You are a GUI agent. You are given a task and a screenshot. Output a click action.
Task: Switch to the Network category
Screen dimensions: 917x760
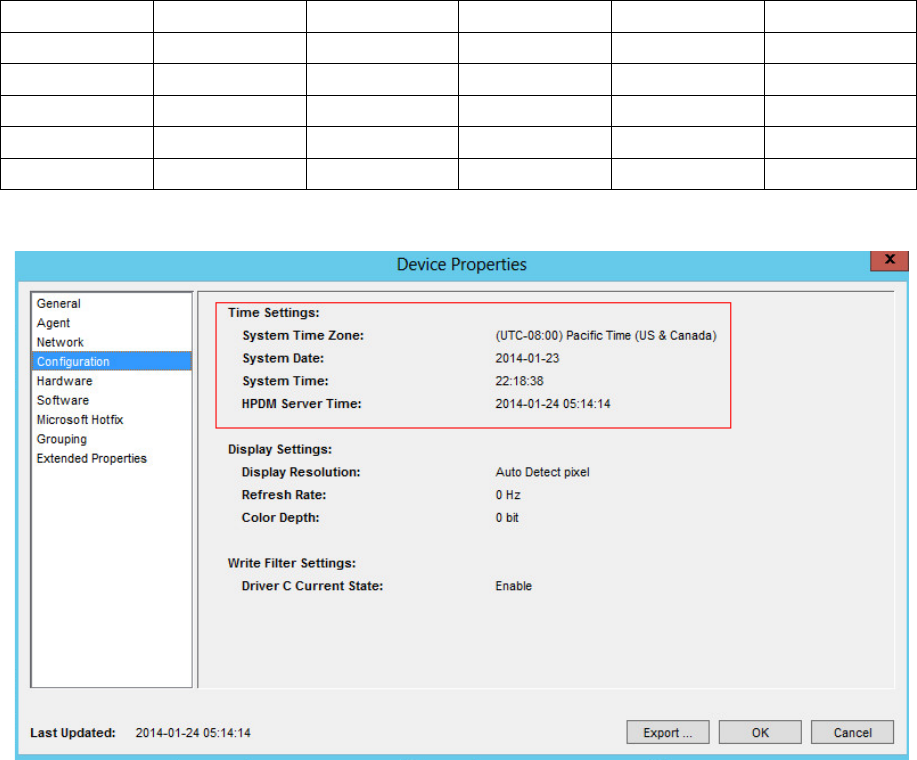[60, 342]
